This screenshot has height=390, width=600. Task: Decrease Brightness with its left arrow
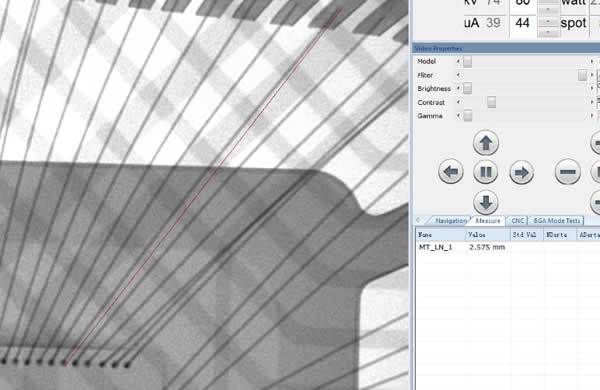pos(458,88)
